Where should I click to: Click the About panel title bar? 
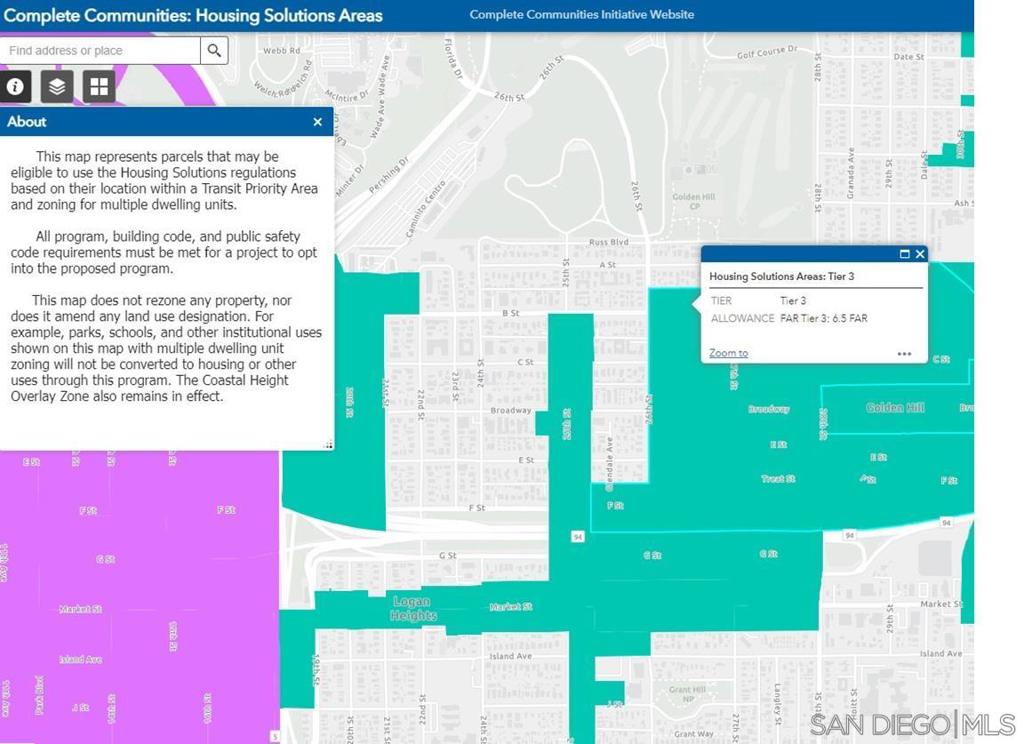click(150, 122)
